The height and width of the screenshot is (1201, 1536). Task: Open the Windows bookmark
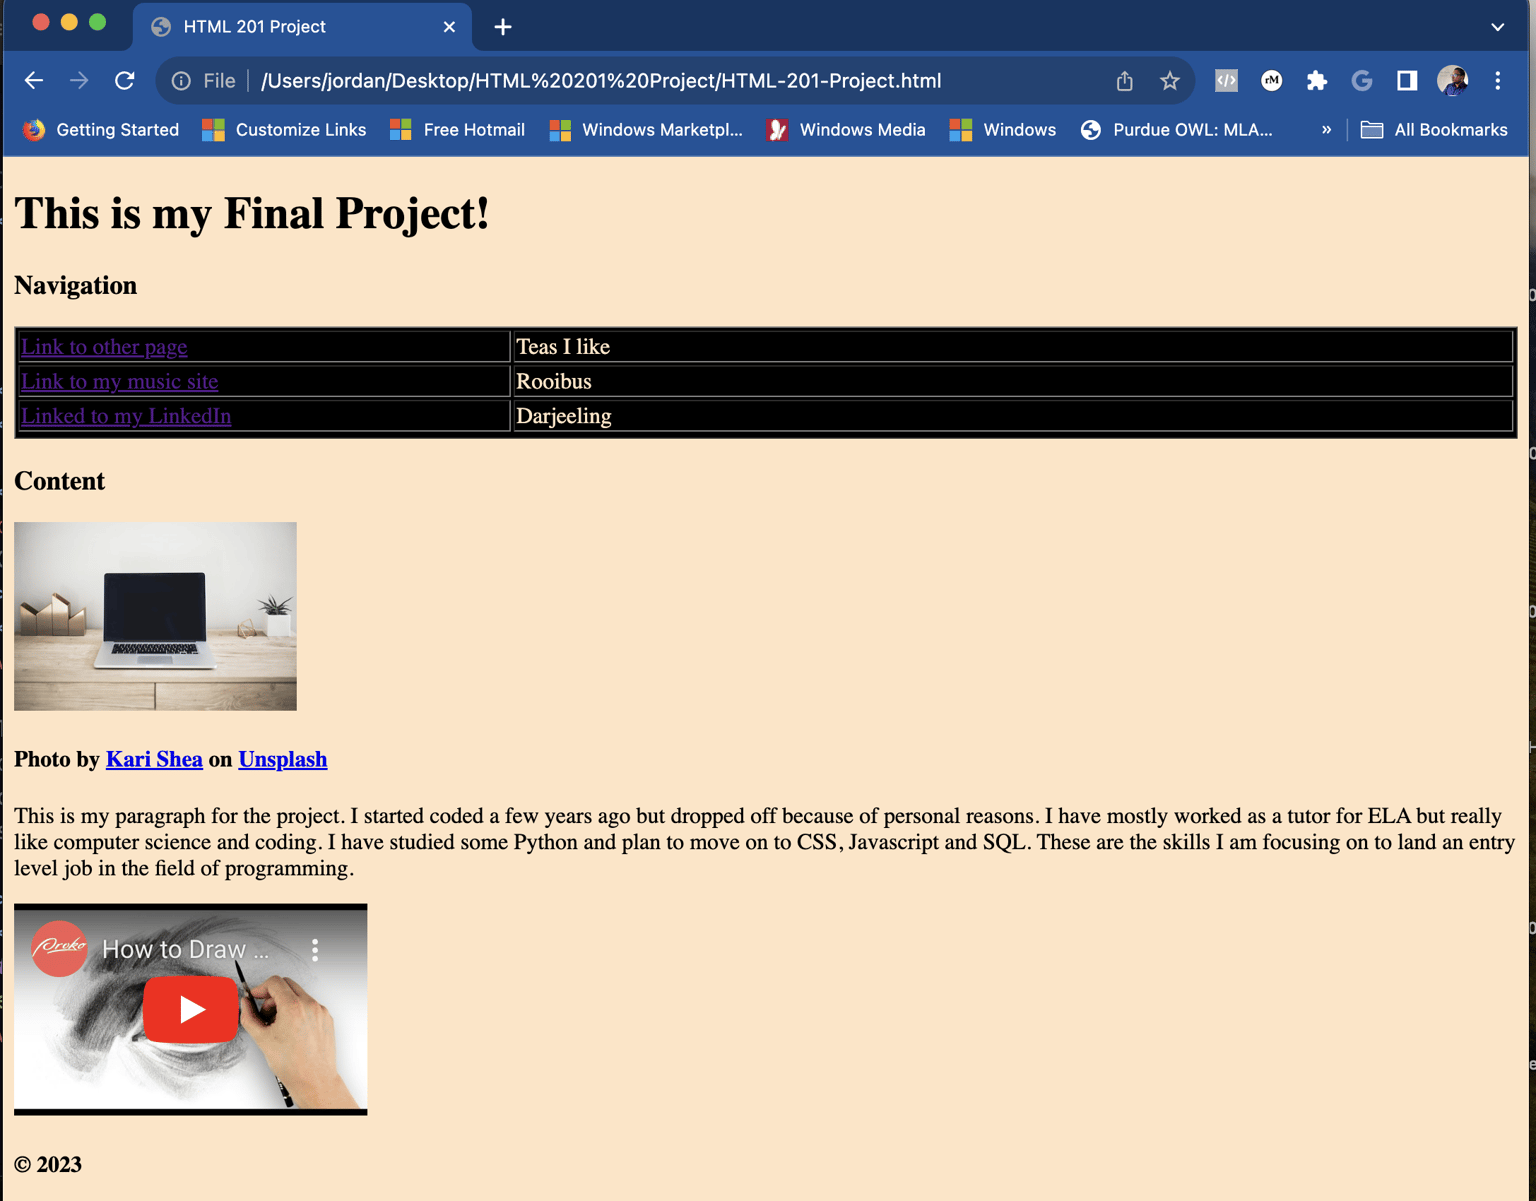tap(1003, 130)
